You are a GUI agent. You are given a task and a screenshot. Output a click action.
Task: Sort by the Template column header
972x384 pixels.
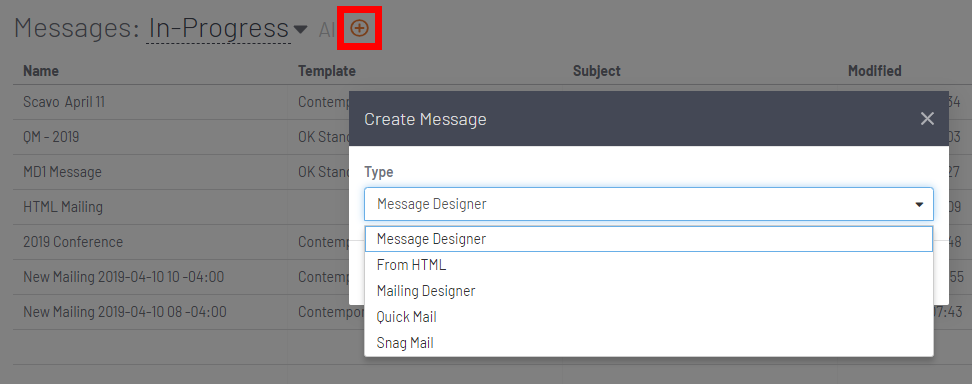point(327,71)
